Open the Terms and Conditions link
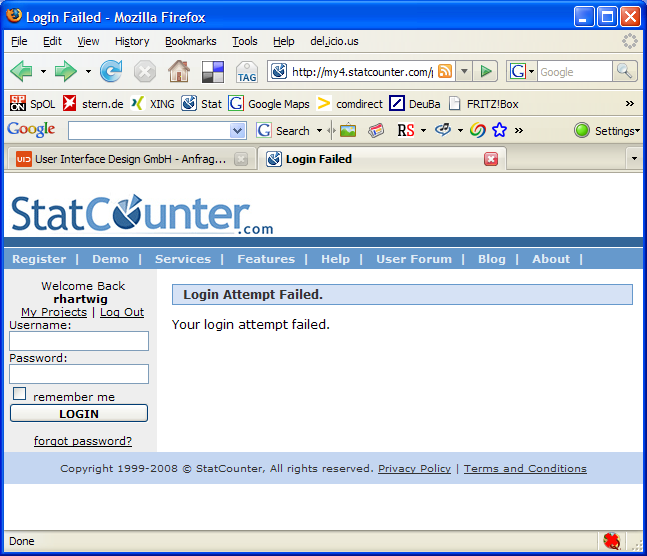The width and height of the screenshot is (647, 556). coord(525,468)
